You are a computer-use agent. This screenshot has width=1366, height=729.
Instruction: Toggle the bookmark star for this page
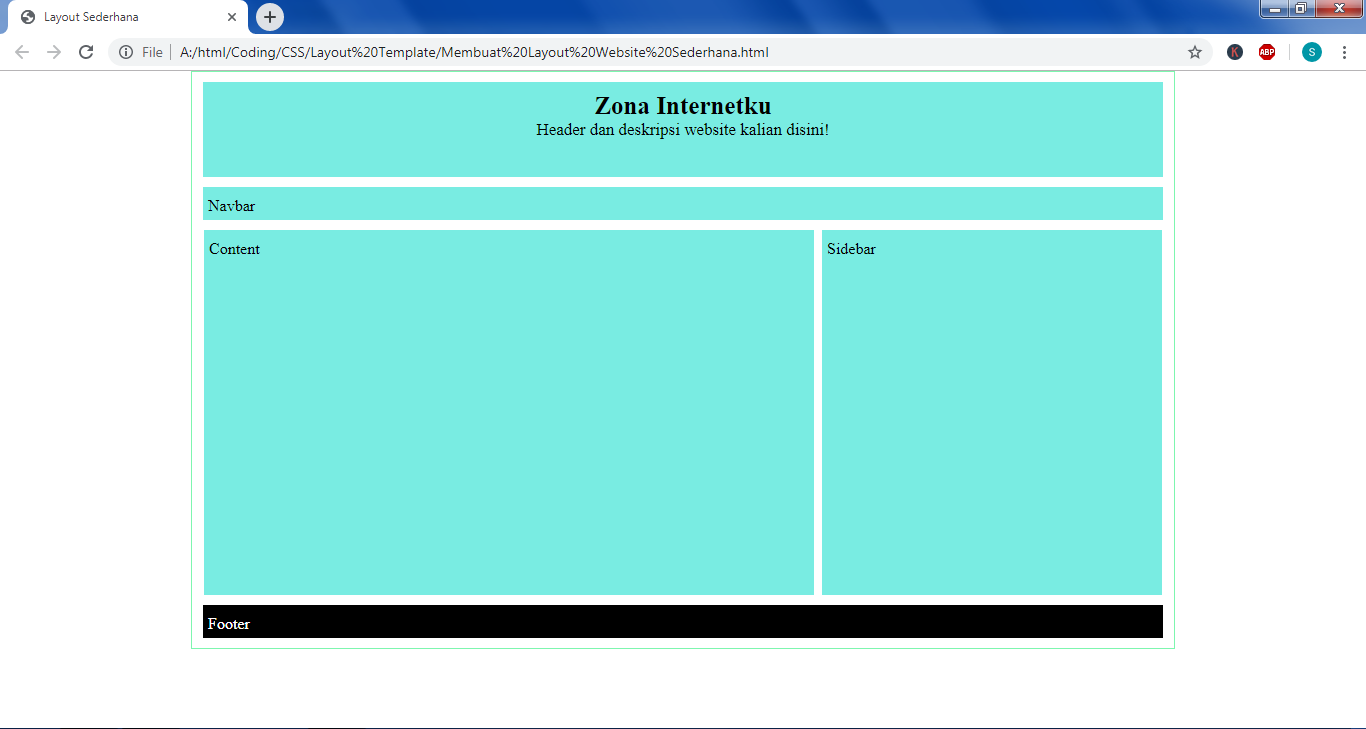click(1195, 52)
